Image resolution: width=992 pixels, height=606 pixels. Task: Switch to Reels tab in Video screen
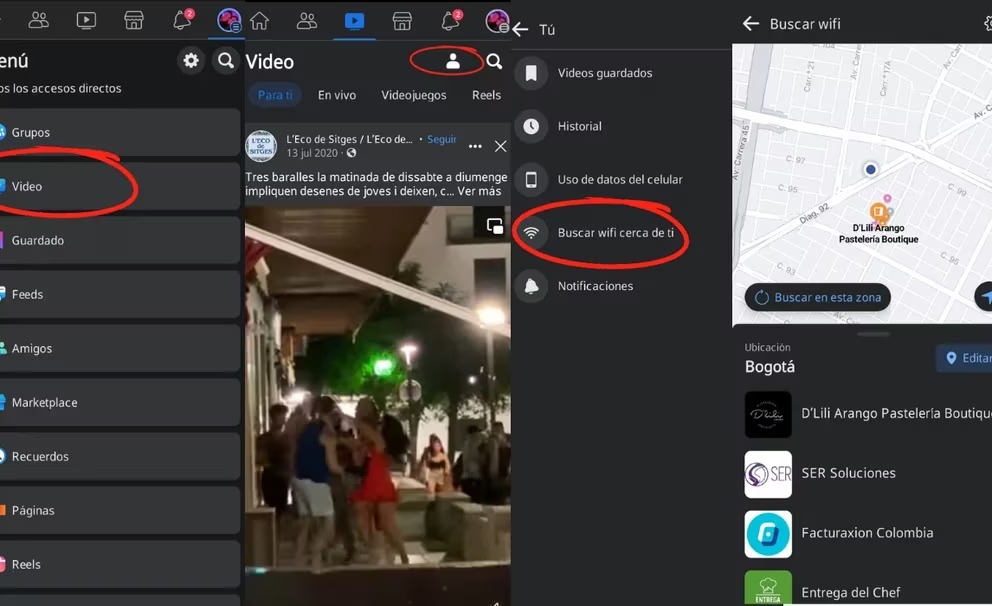click(x=487, y=95)
